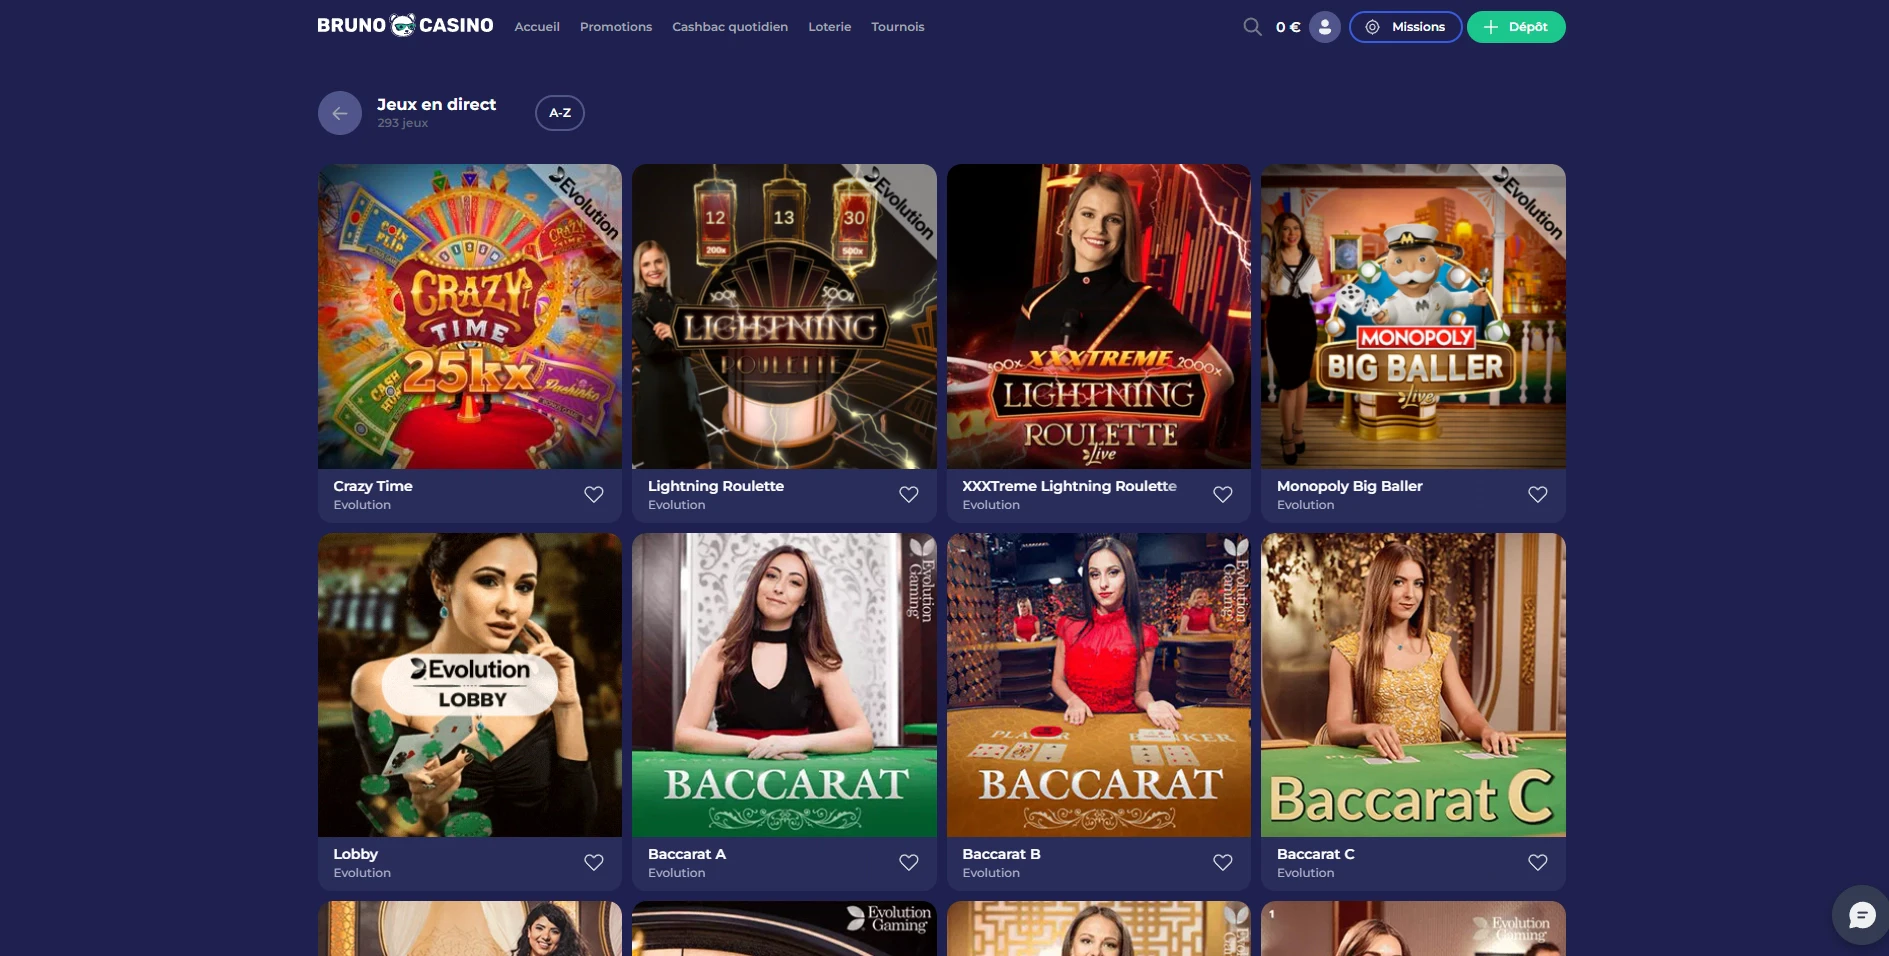Favorite Lightning Roulette with the heart icon

pyautogui.click(x=909, y=494)
